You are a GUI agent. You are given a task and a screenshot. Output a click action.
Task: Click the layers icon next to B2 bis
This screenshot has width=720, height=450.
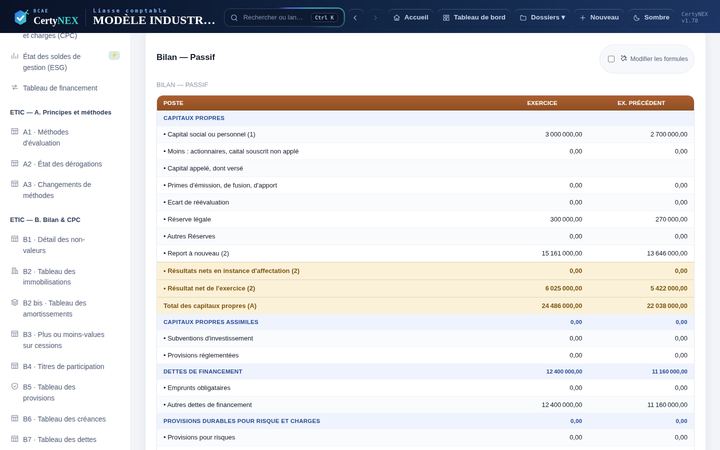tap(14, 303)
